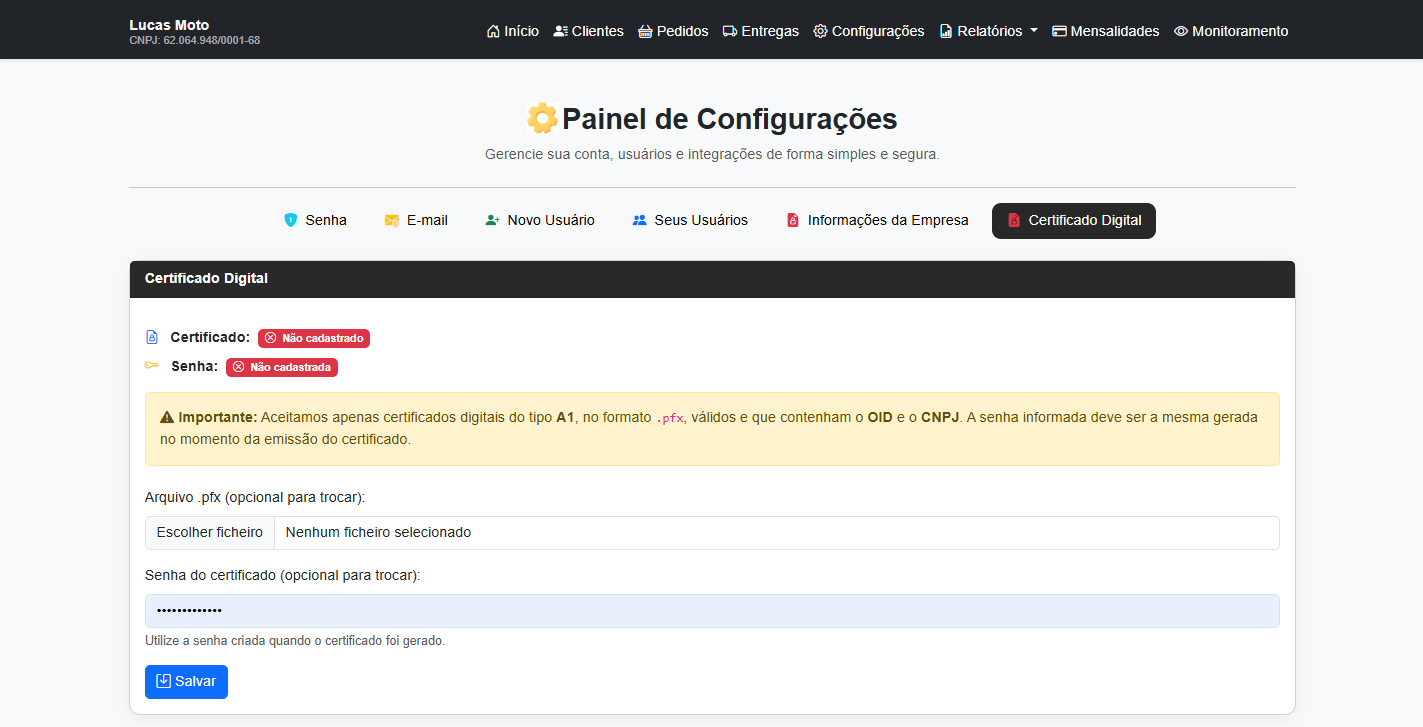The height and width of the screenshot is (727, 1423).
Task: Click the Não cadastrado certificate badge
Action: [x=314, y=338]
